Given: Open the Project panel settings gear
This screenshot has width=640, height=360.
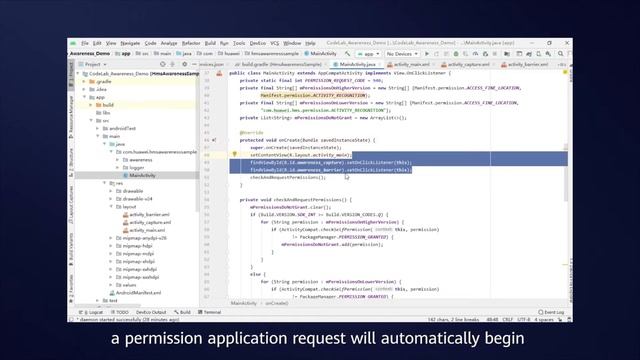Looking at the screenshot, I should pos(184,64).
